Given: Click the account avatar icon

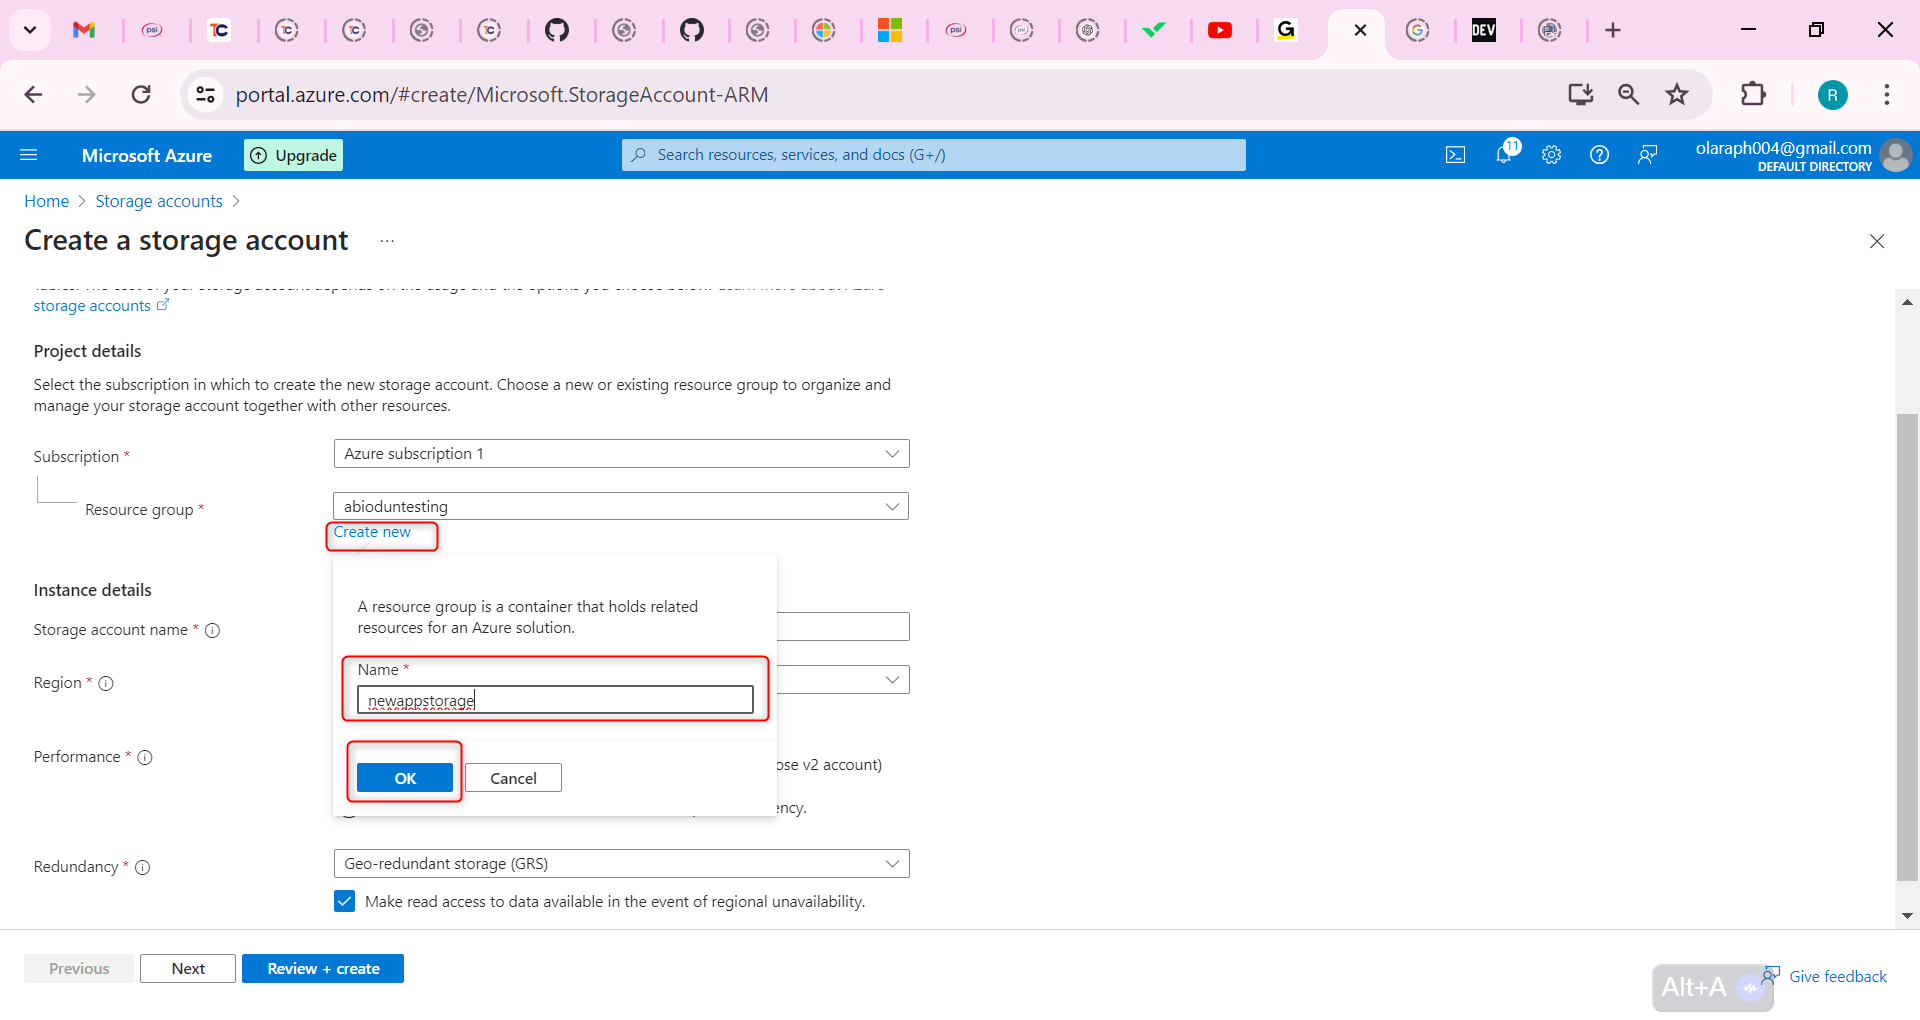Looking at the screenshot, I should tap(1896, 155).
